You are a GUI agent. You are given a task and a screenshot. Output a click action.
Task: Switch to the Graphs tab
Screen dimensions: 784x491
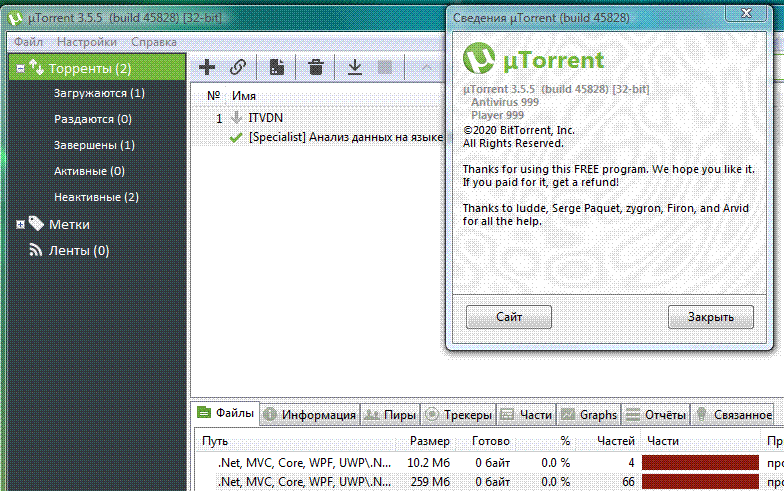(x=589, y=414)
